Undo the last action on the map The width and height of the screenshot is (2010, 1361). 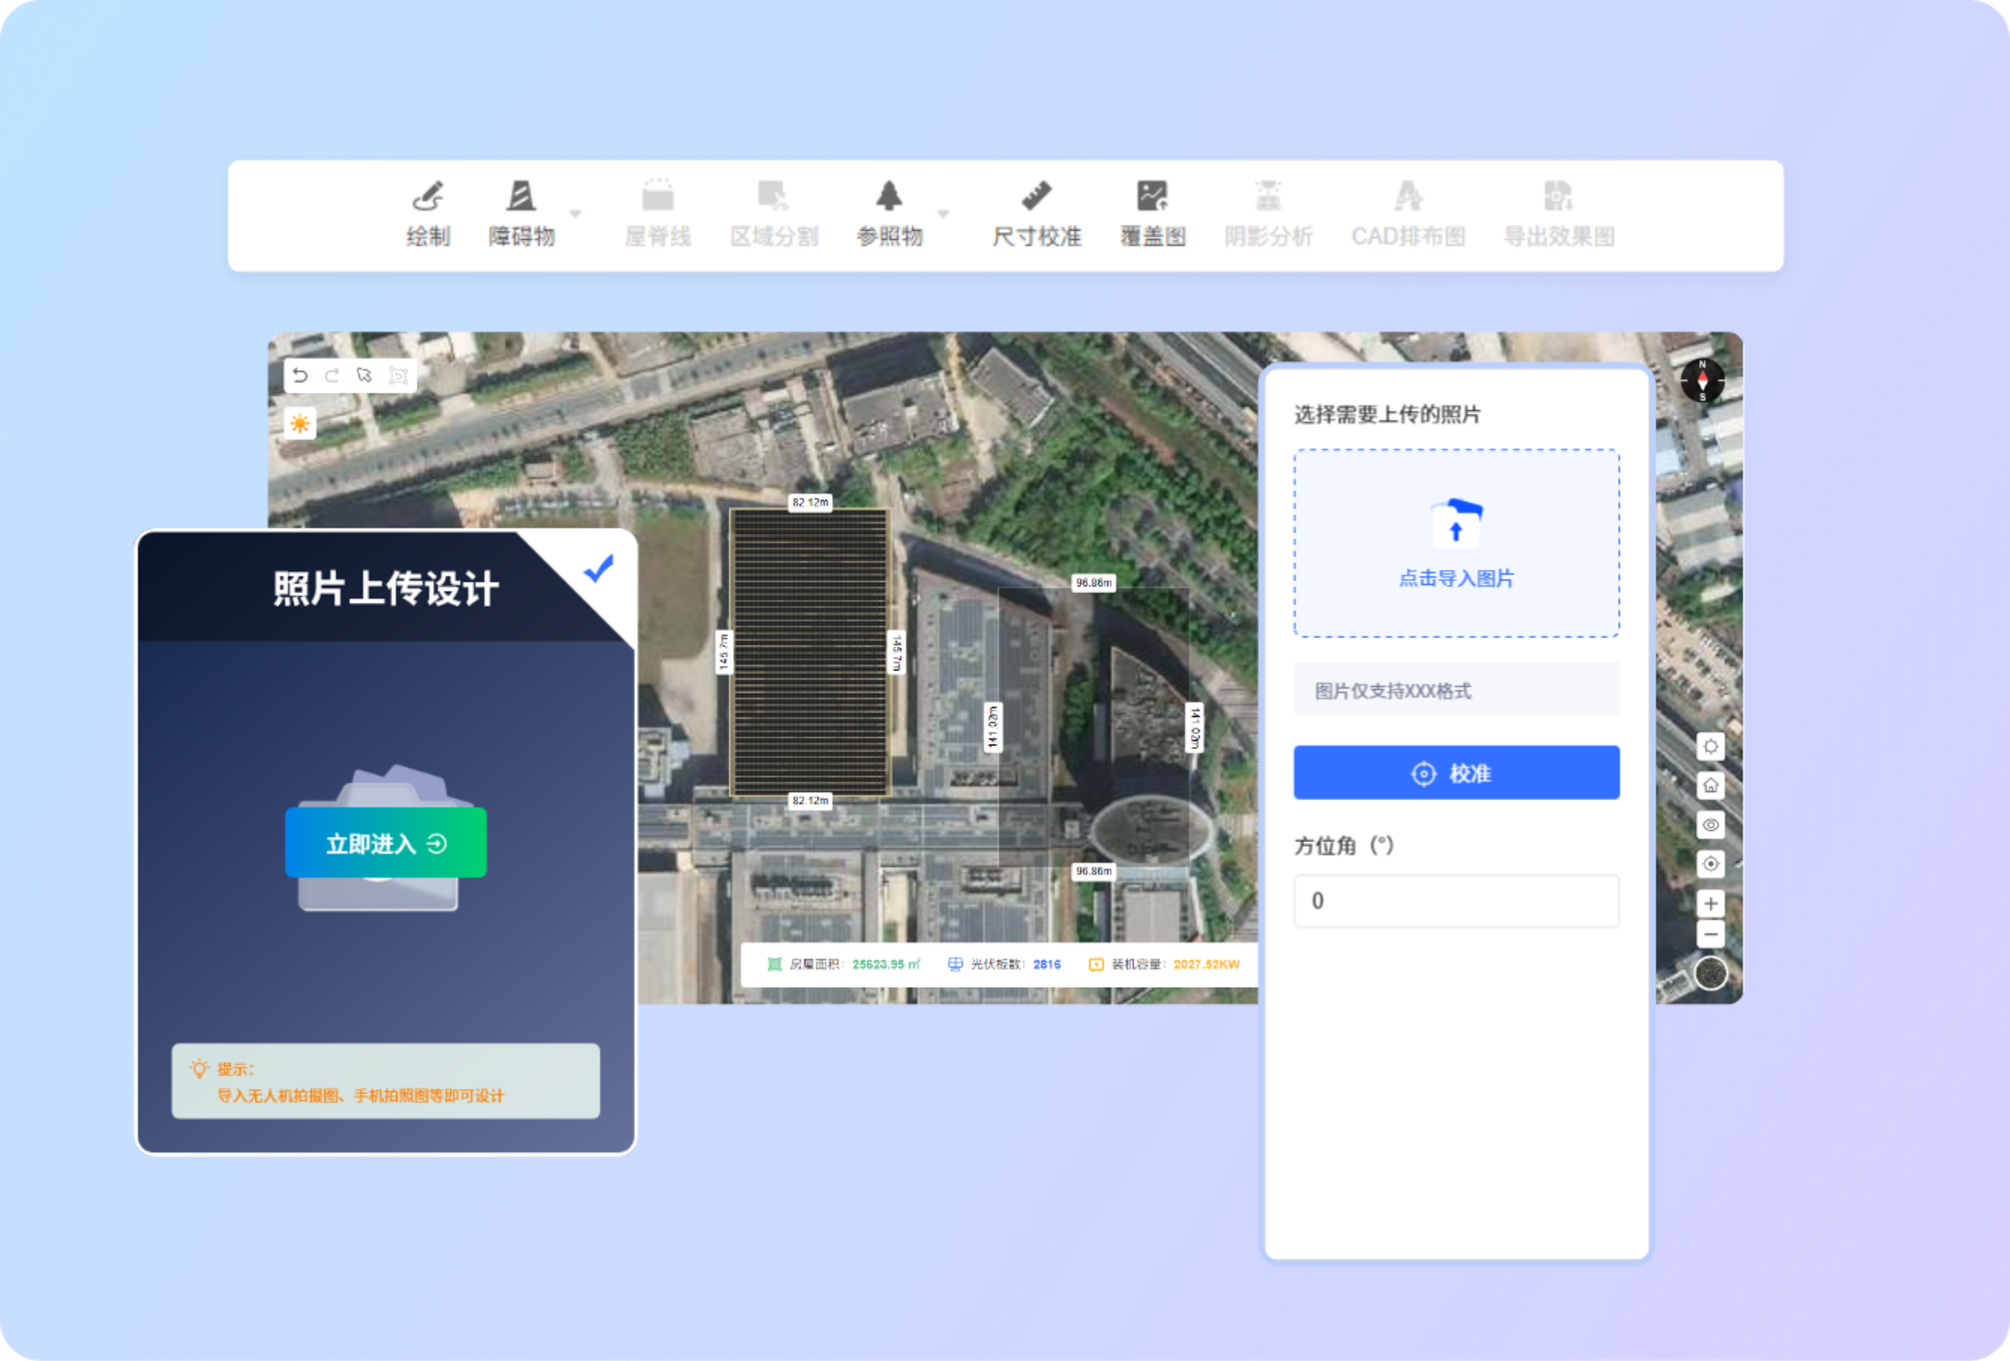point(300,375)
